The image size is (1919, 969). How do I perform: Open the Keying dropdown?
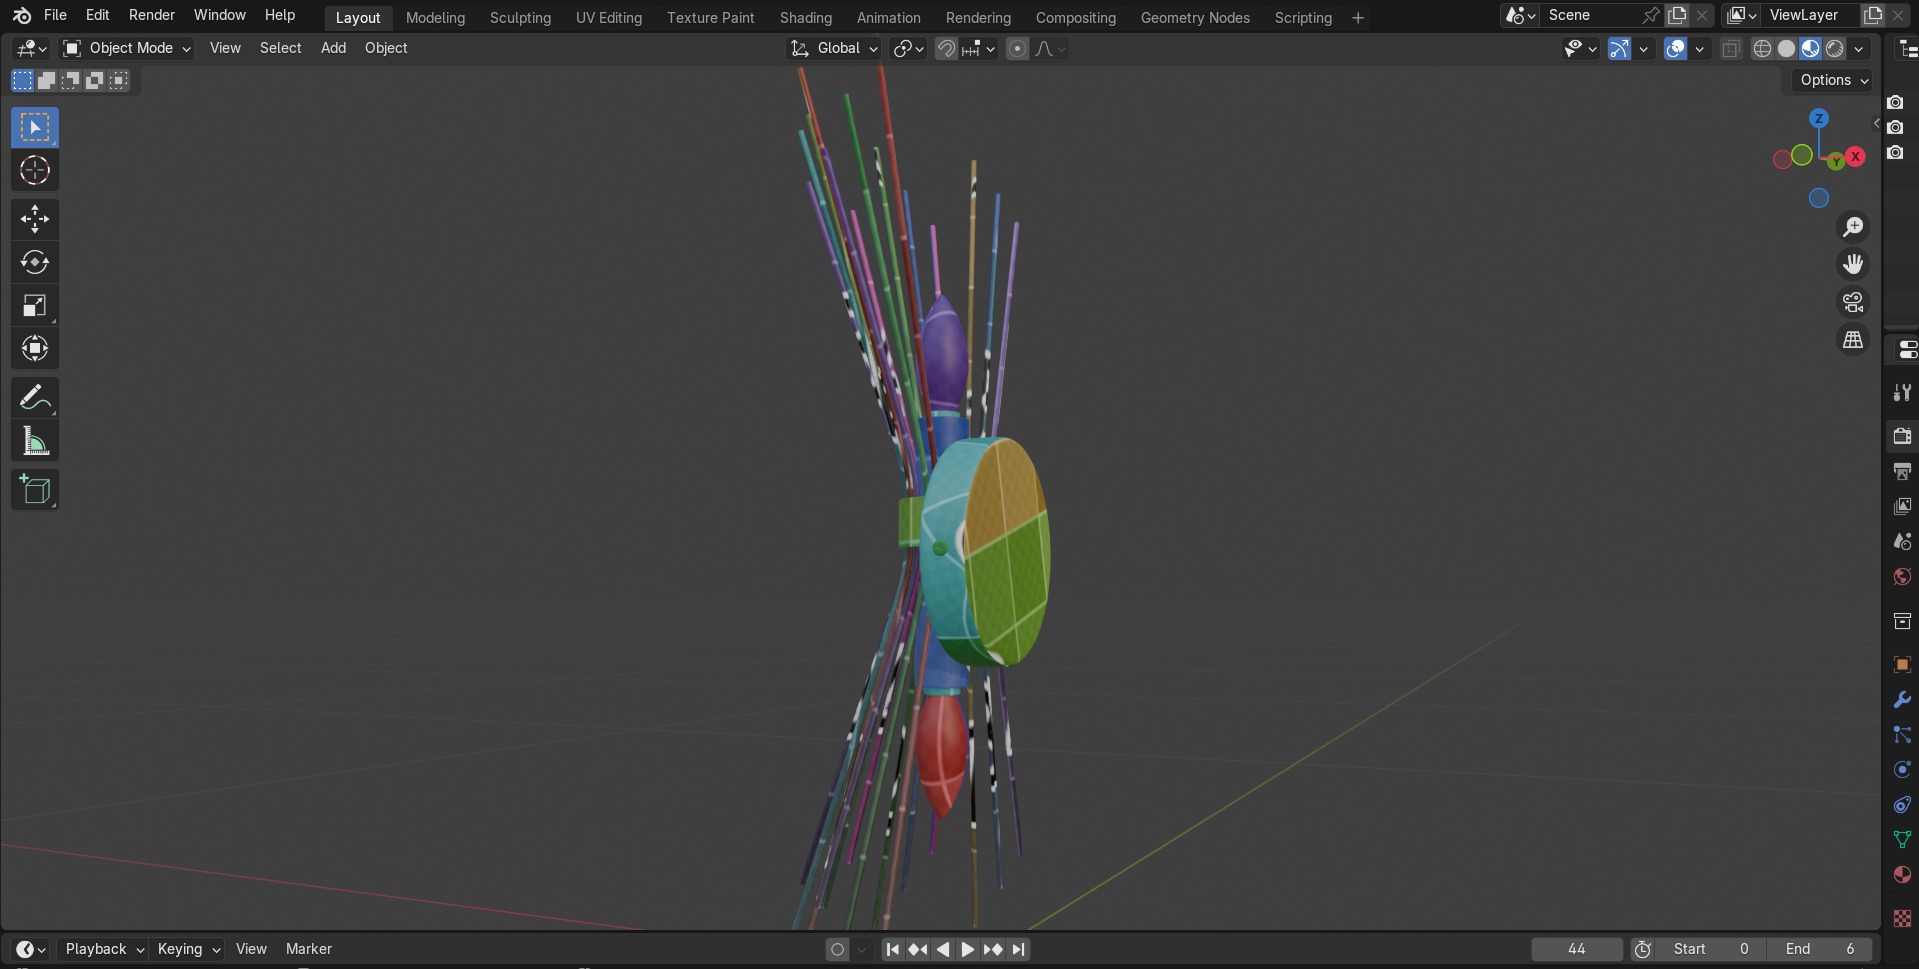pos(188,949)
